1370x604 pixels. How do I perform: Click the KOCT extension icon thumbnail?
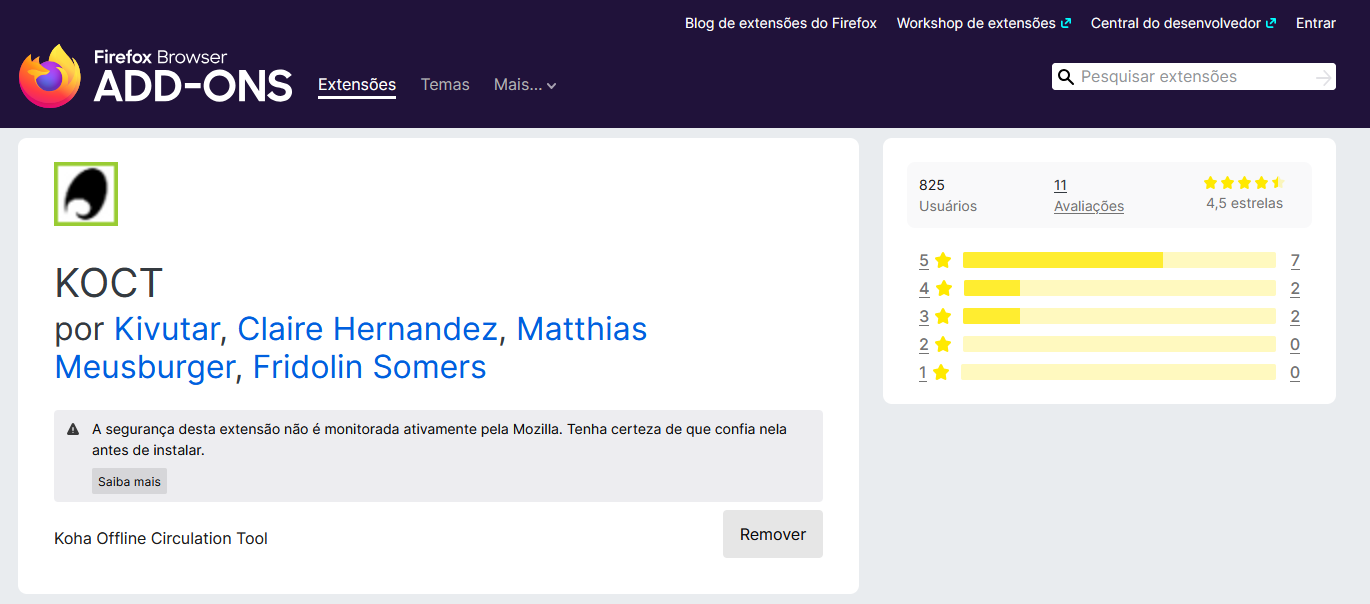pos(86,194)
